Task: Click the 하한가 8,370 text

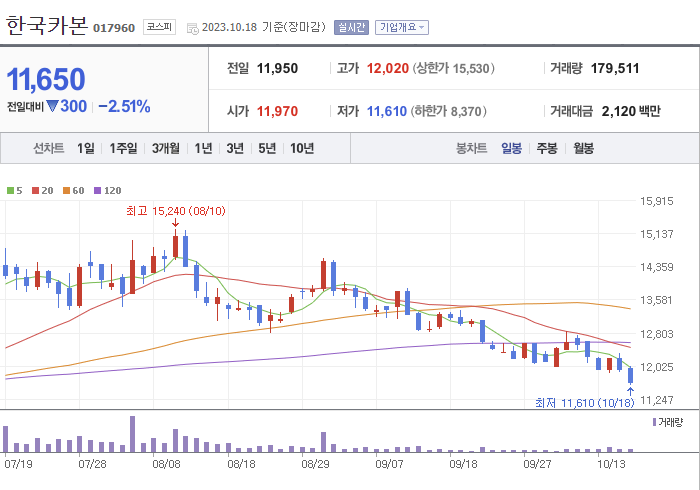Action: (449, 111)
